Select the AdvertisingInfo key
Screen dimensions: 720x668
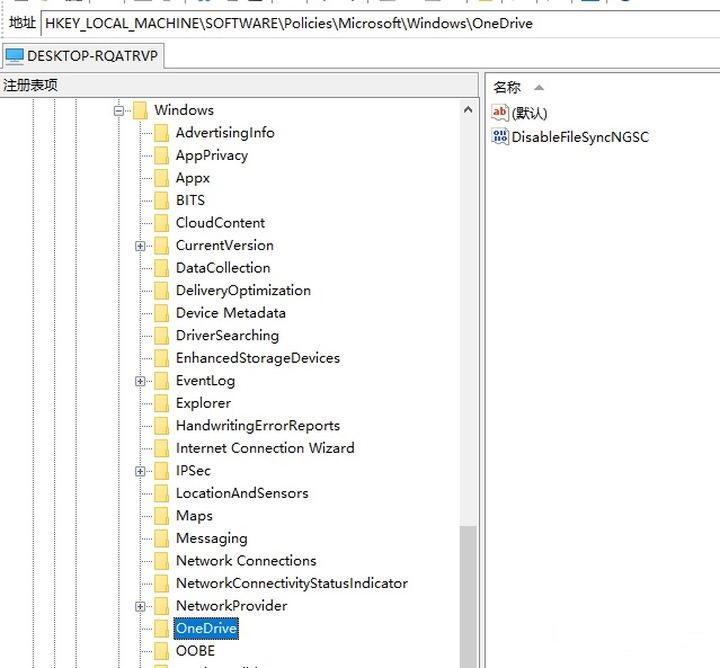(225, 133)
